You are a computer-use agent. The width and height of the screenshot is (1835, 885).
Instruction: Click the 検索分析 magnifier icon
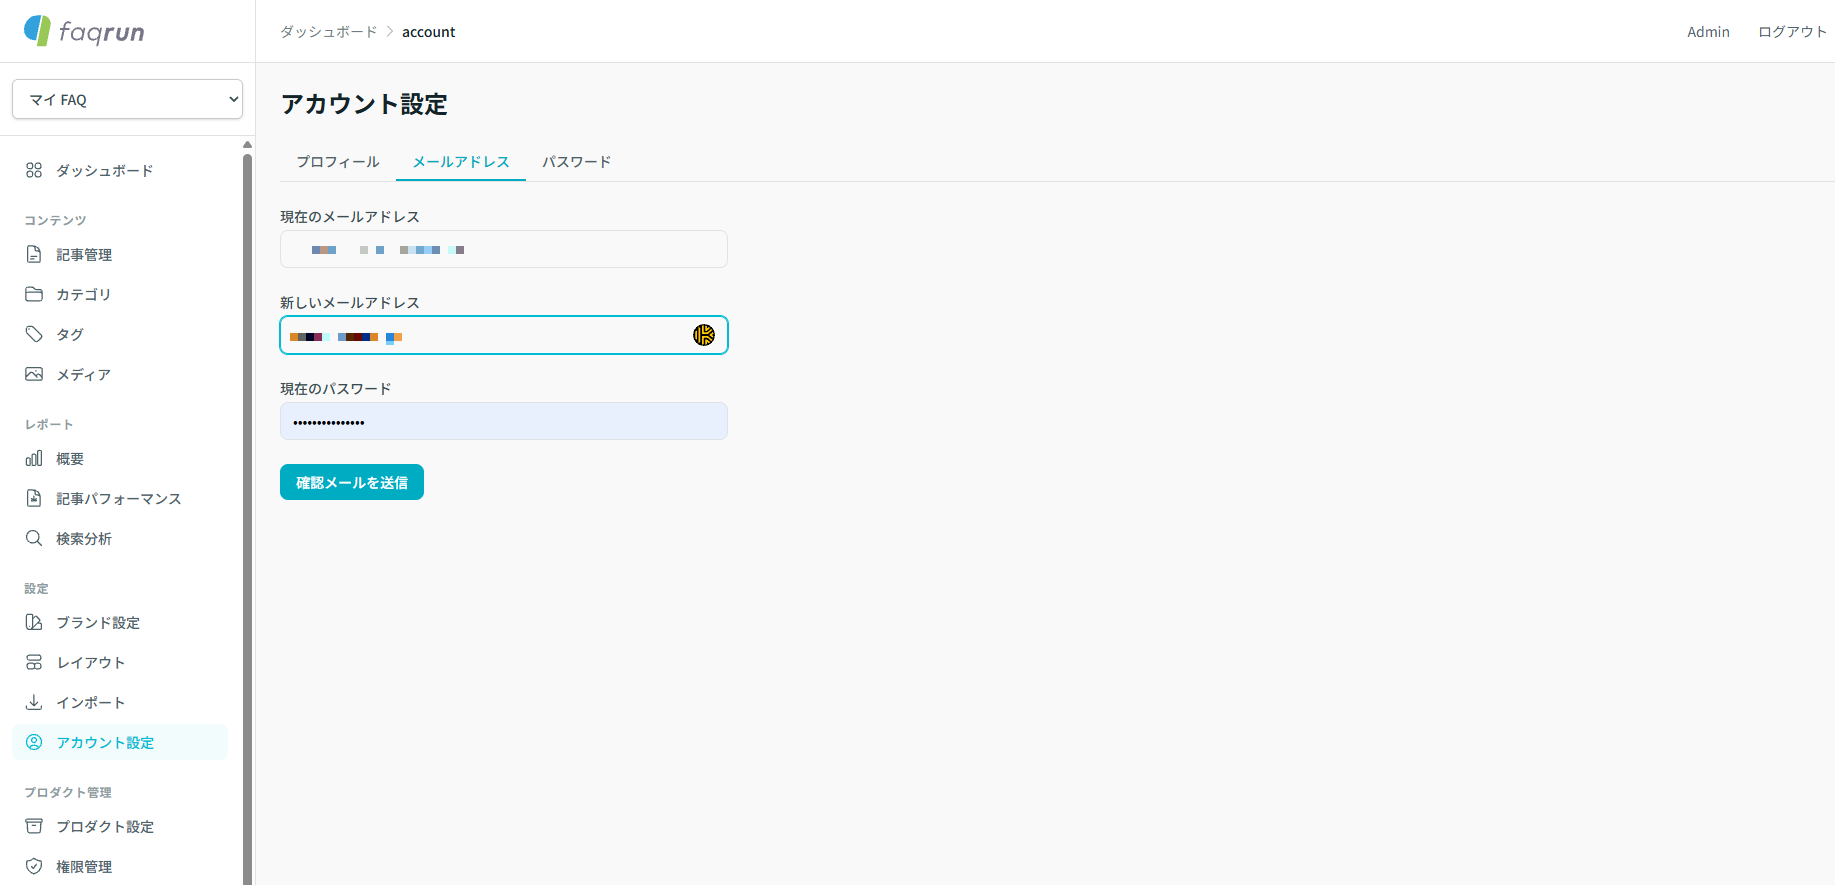point(34,538)
